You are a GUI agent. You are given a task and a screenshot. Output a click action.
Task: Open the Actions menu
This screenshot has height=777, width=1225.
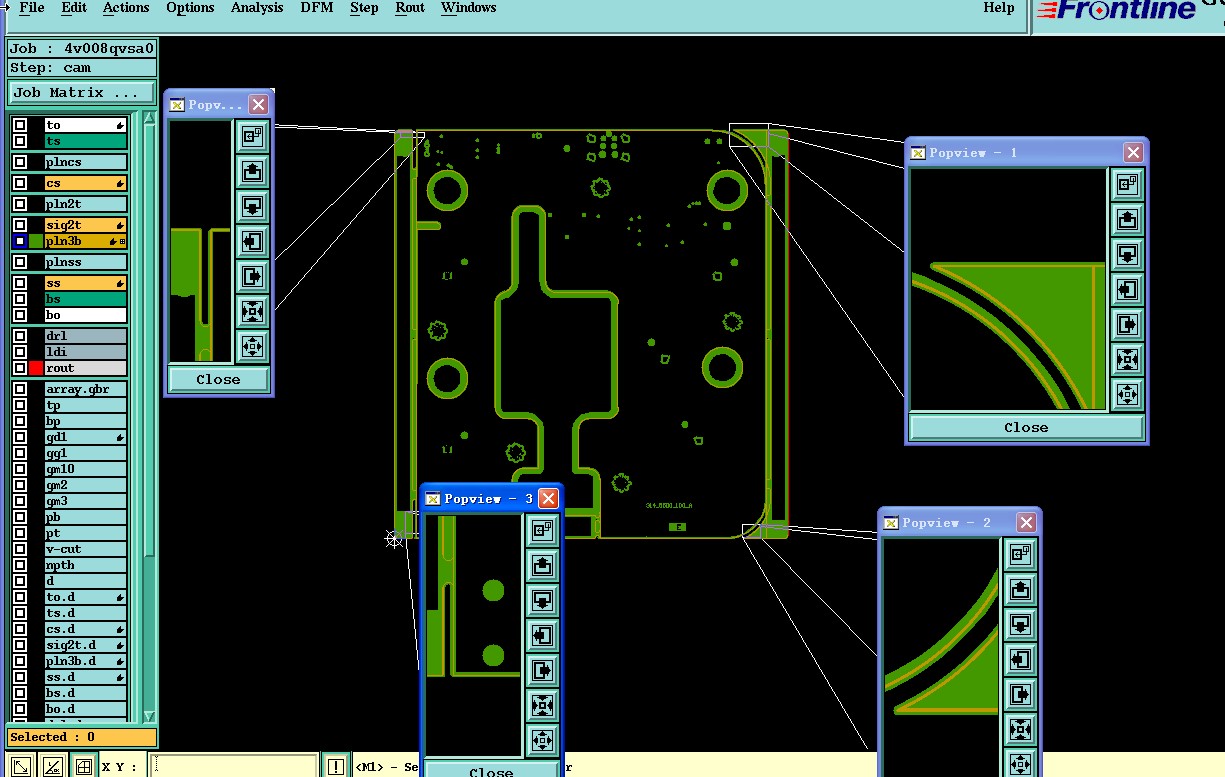[126, 8]
